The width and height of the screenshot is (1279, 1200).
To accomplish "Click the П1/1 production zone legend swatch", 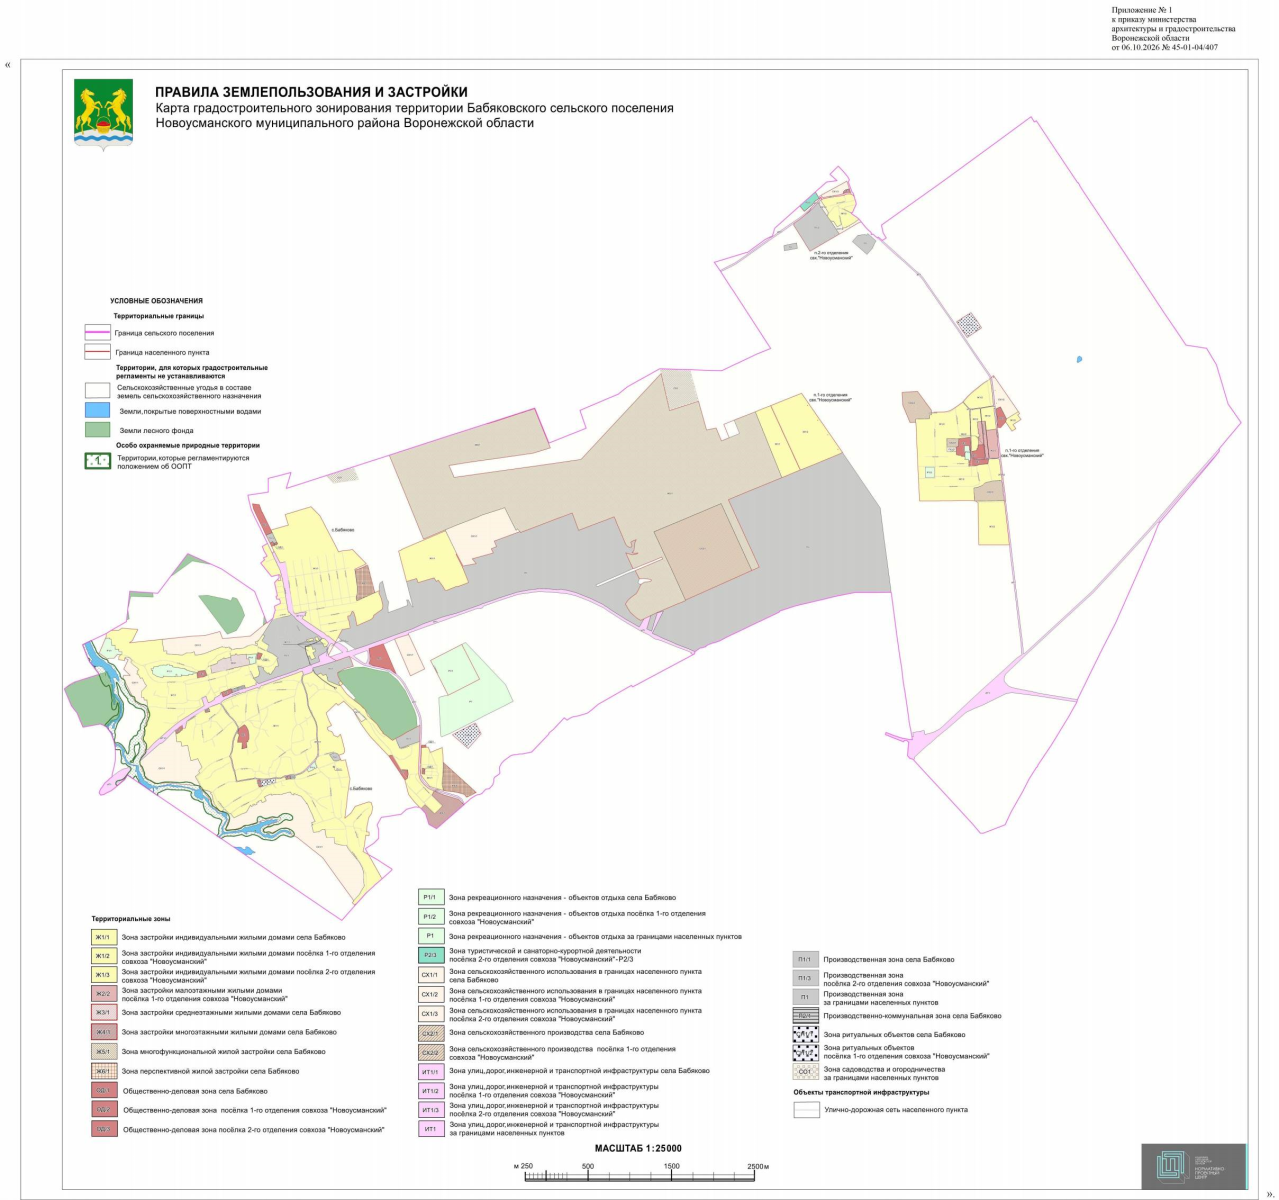I will tap(805, 959).
